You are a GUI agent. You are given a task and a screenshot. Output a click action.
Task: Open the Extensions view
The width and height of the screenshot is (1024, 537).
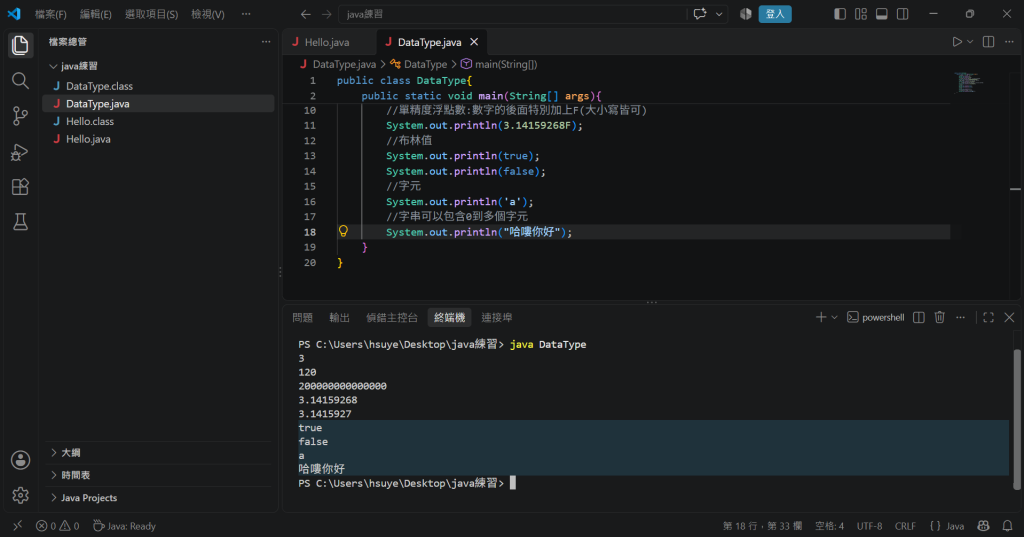click(x=20, y=187)
